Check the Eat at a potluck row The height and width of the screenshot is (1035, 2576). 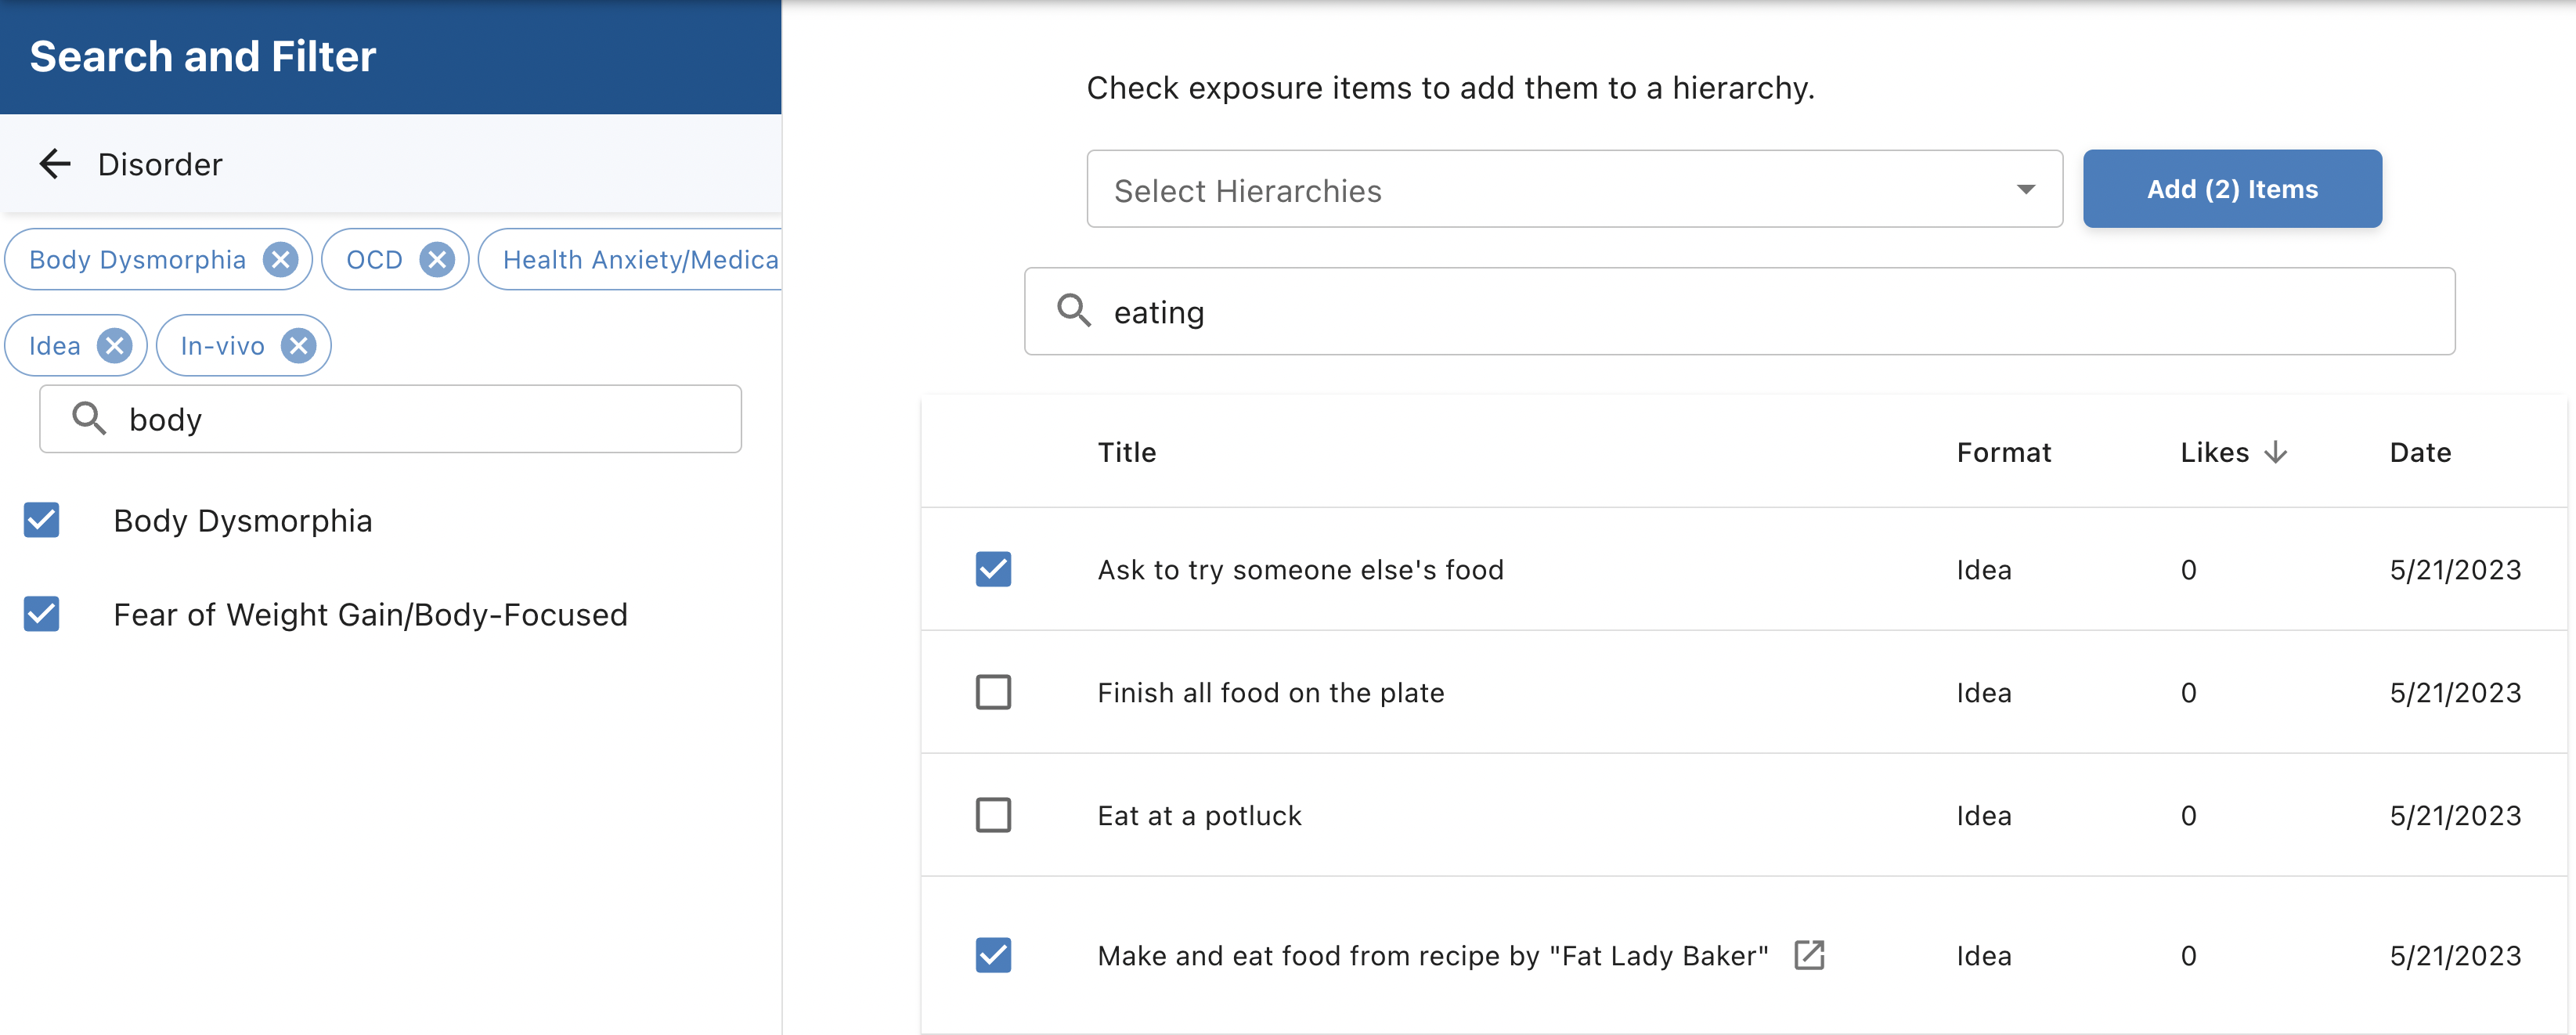coord(993,815)
